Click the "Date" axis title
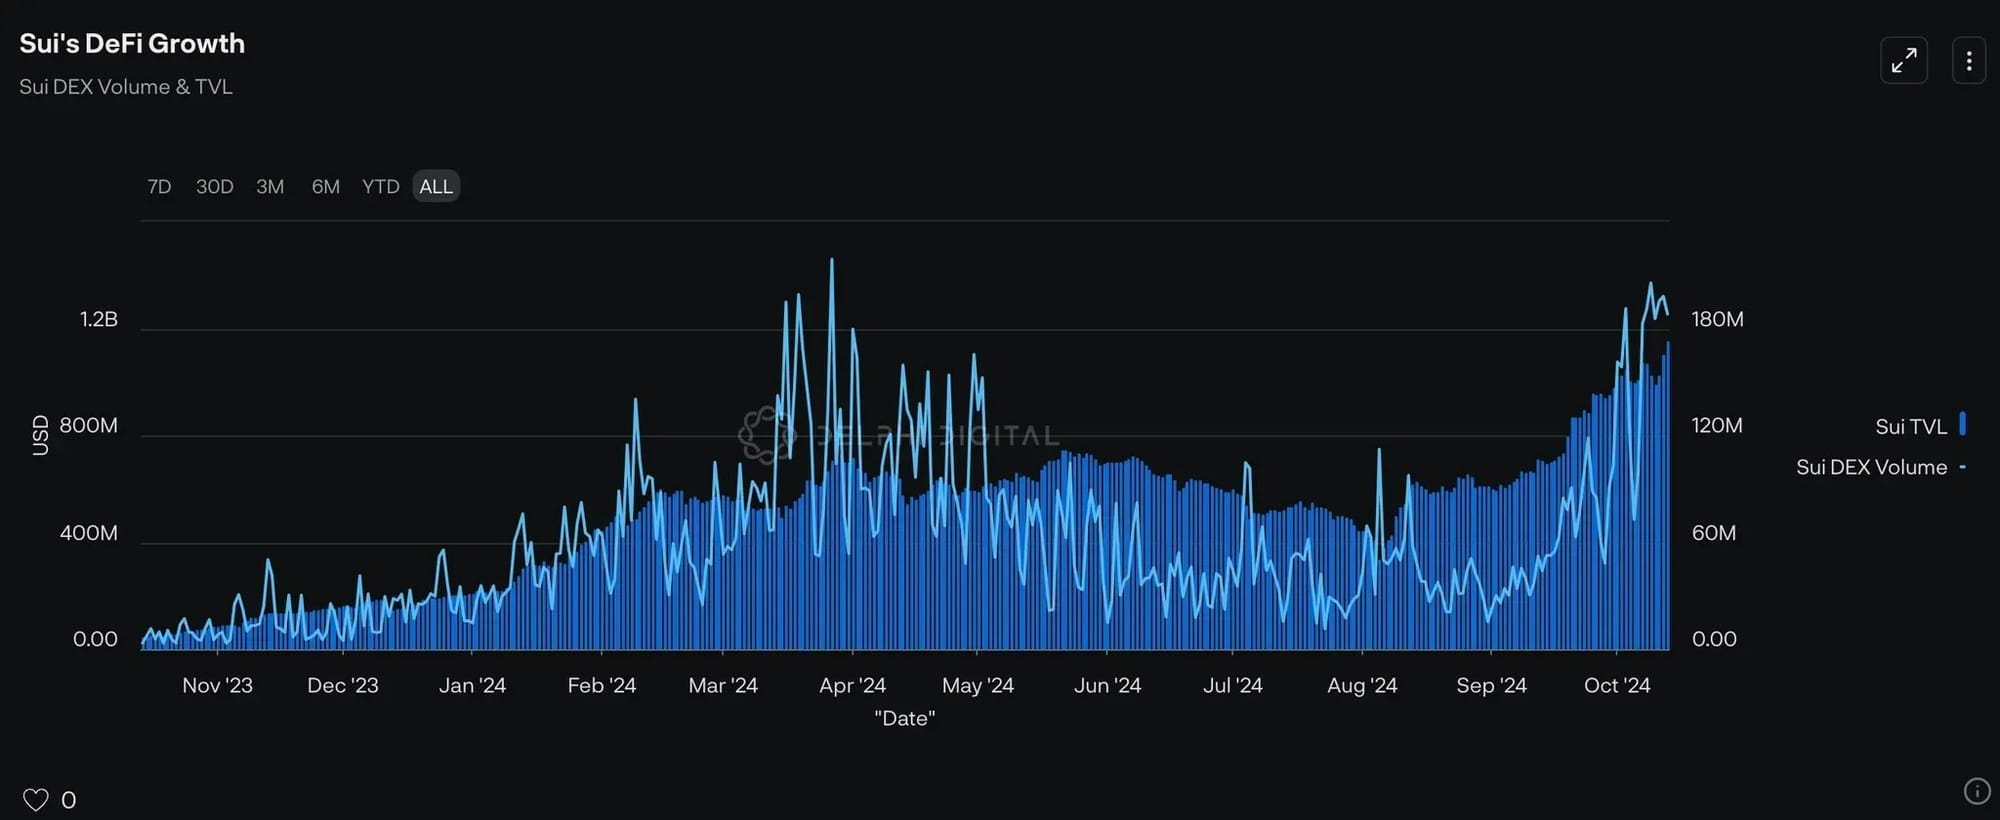 coord(905,718)
